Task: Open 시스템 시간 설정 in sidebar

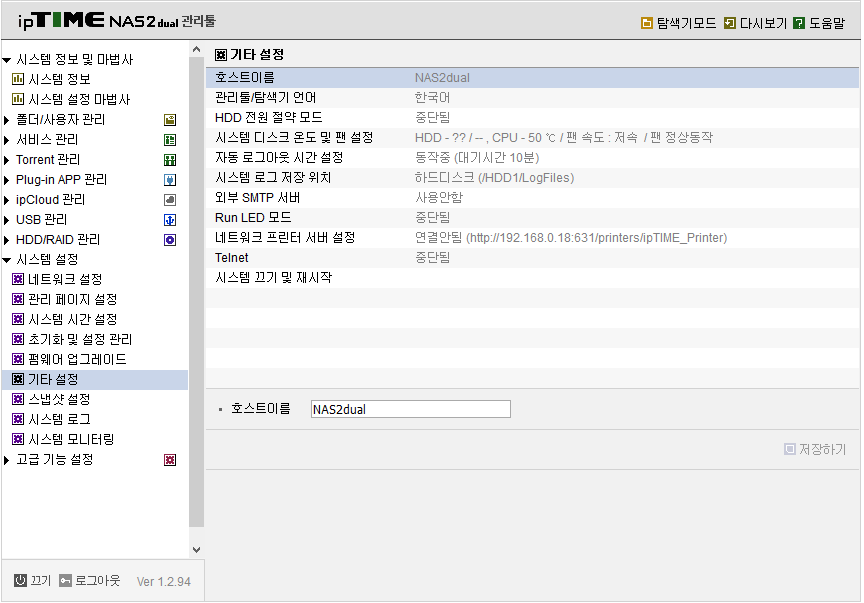Action: [x=72, y=320]
